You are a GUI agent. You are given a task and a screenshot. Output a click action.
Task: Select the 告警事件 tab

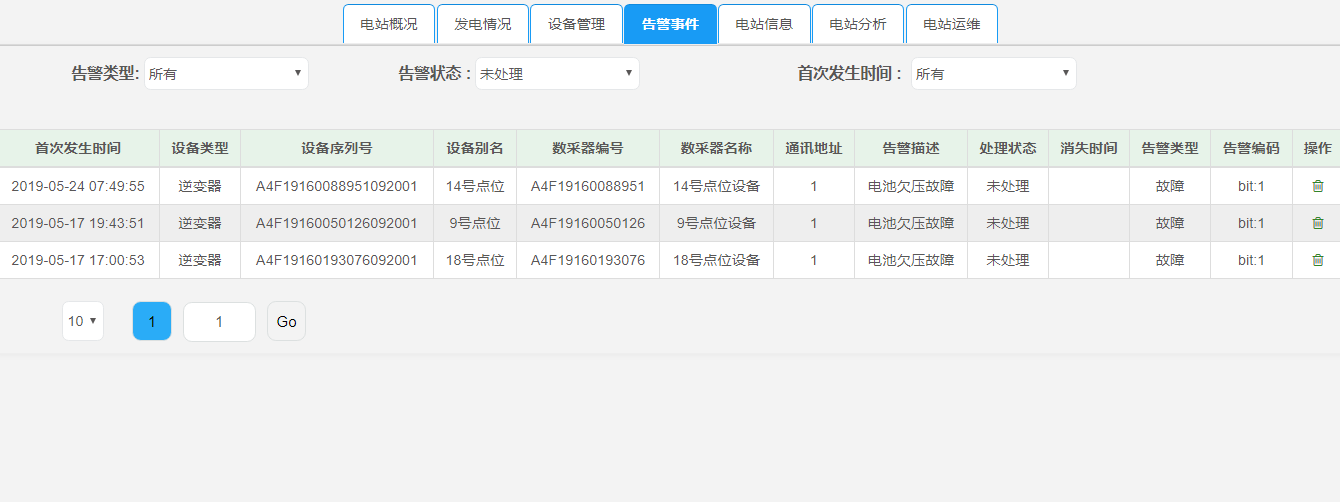pyautogui.click(x=670, y=24)
